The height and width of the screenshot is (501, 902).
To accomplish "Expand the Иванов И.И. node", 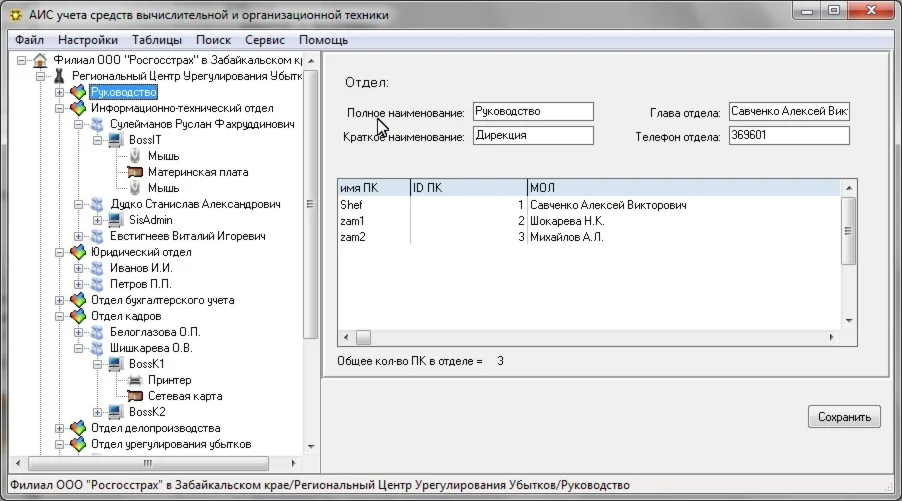I will (78, 268).
